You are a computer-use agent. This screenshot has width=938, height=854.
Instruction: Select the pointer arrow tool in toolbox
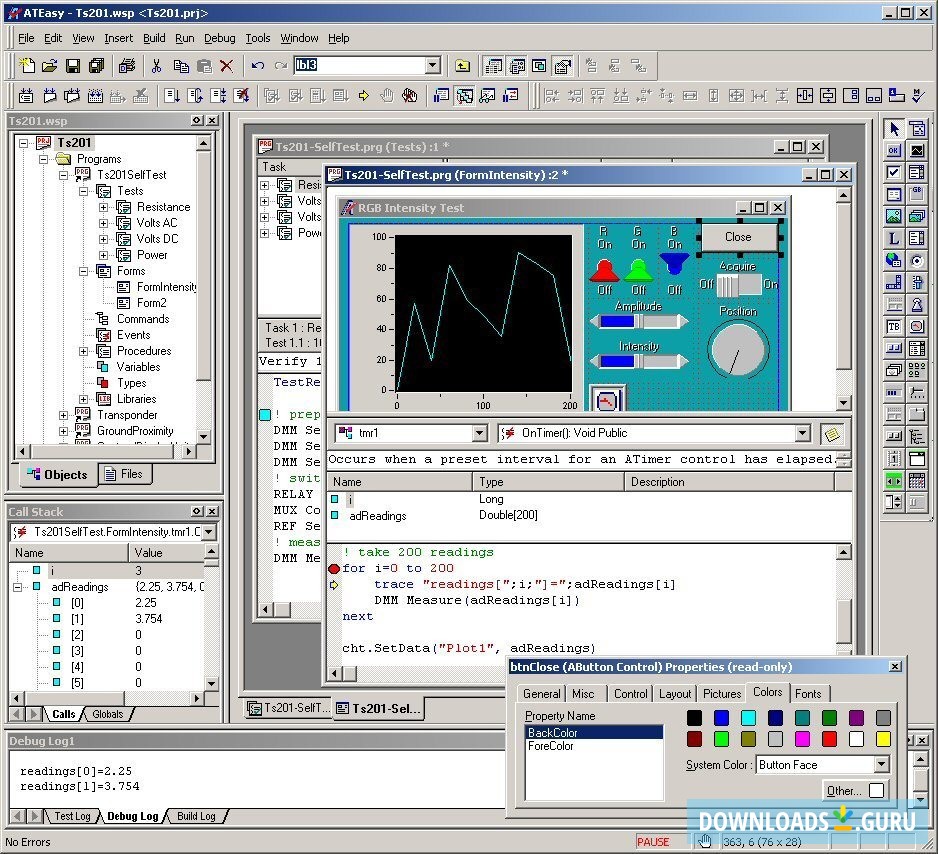tap(894, 129)
